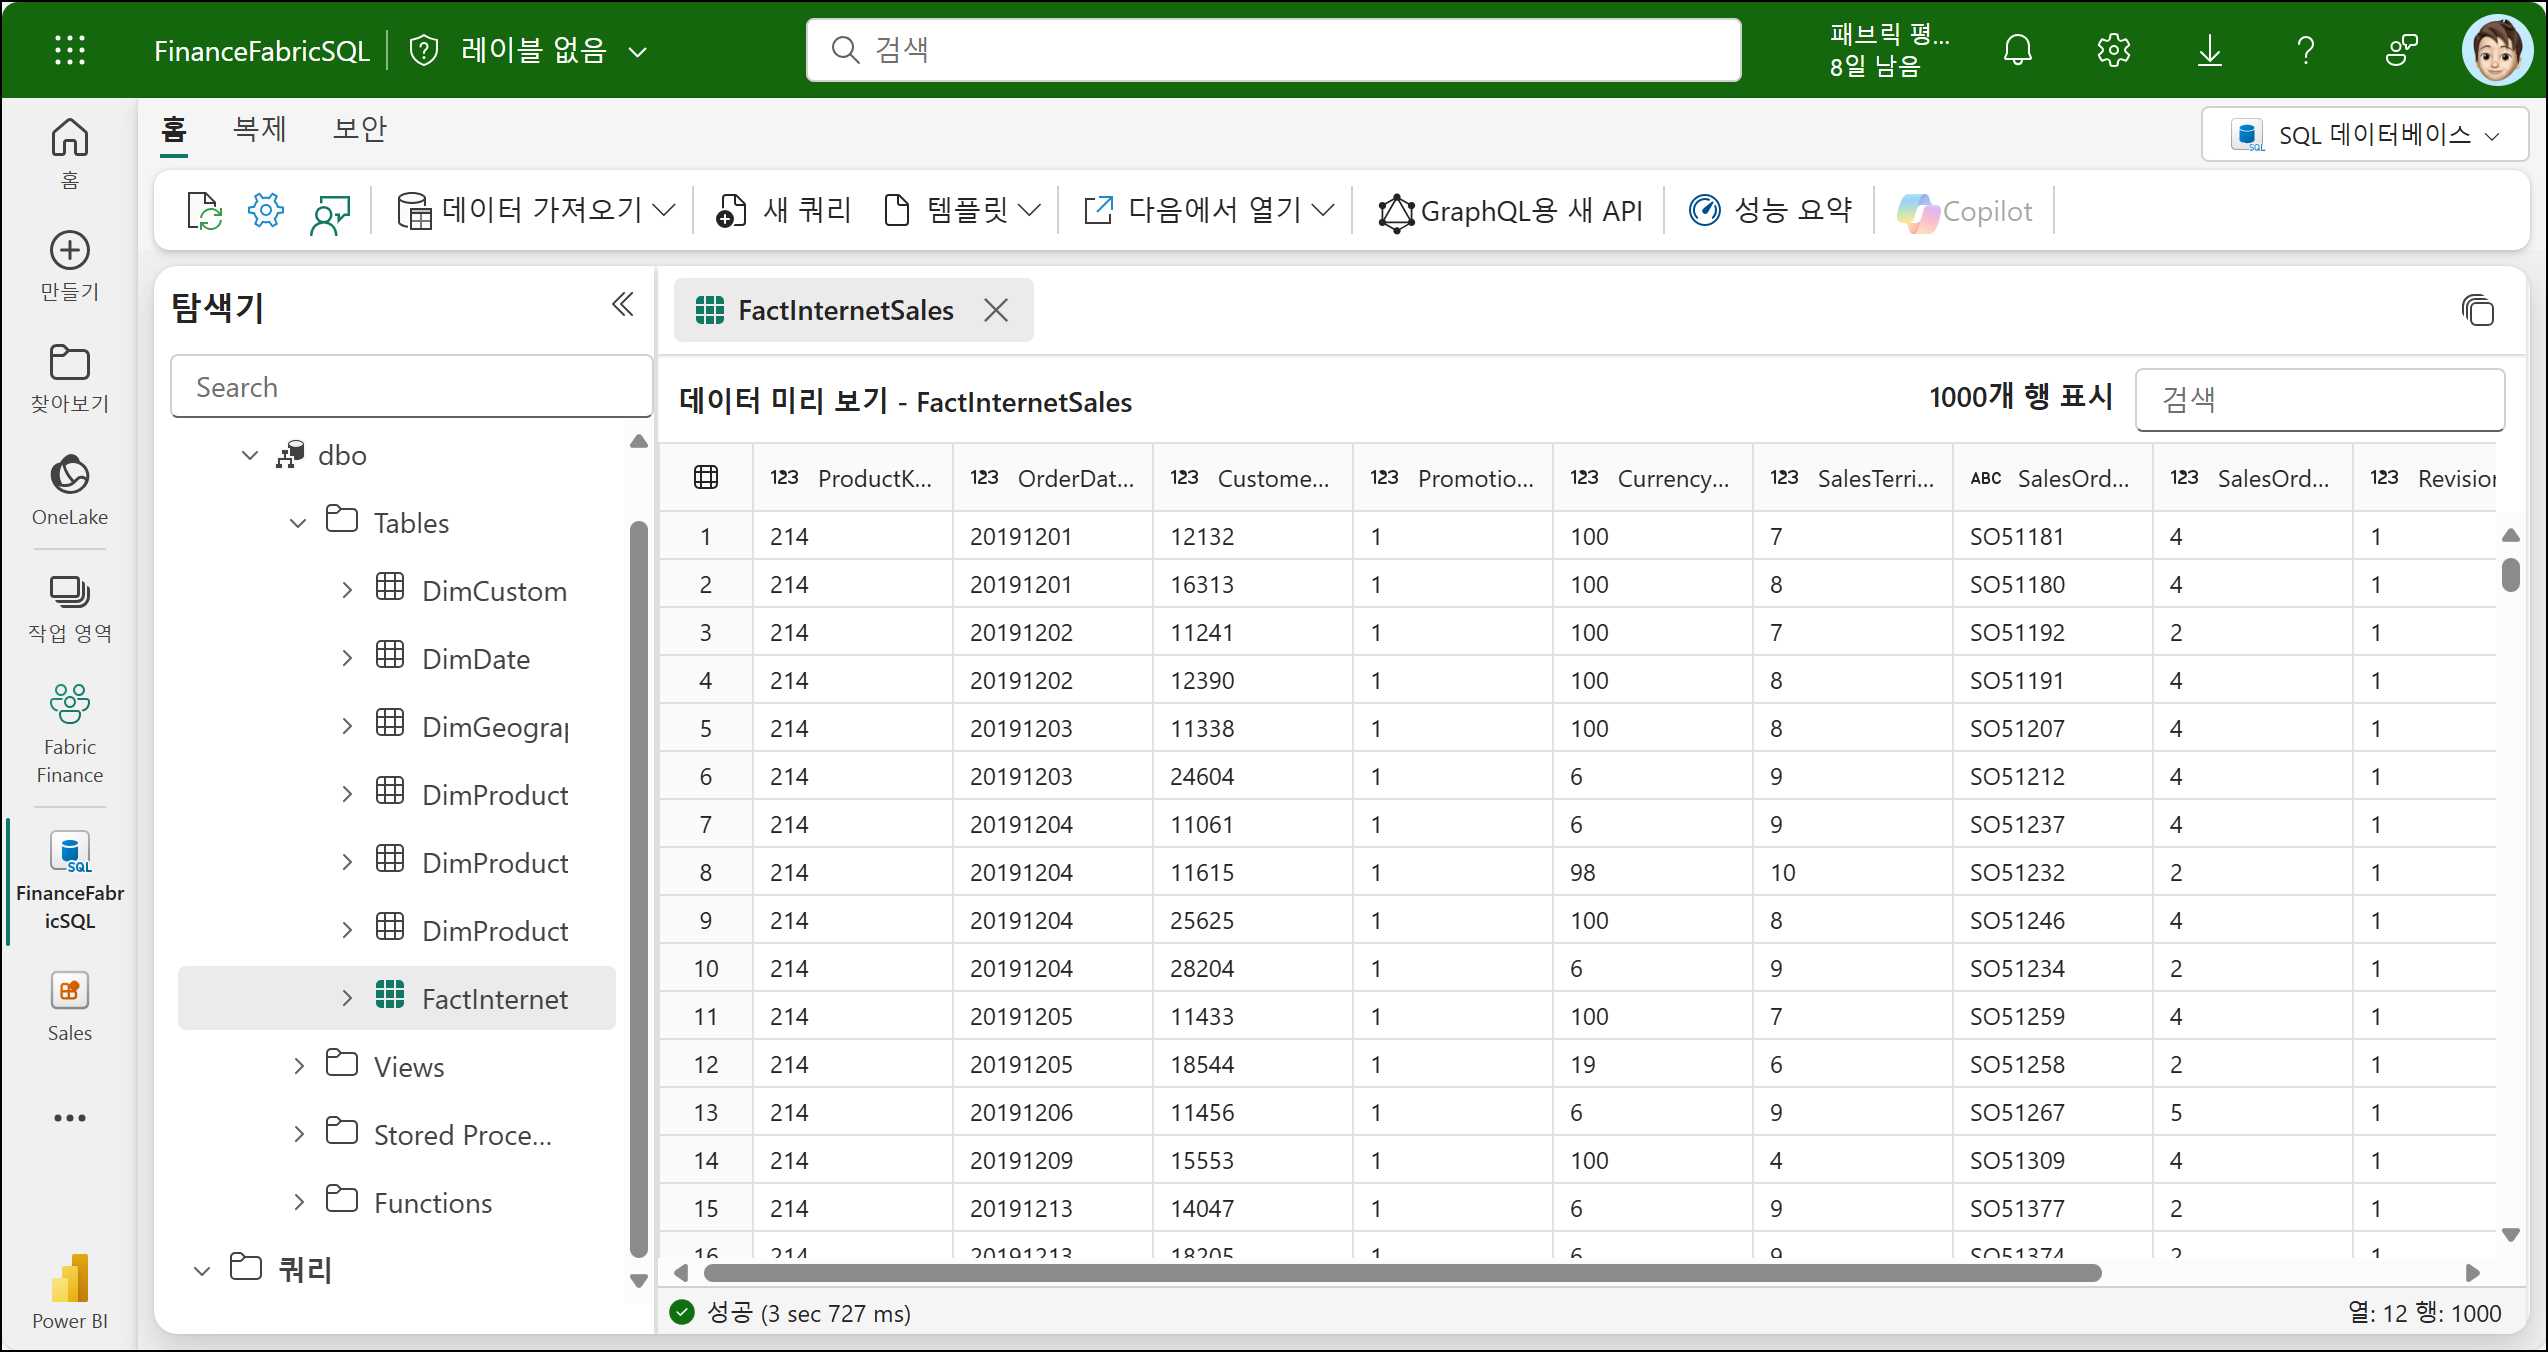Go to Home in the left navigation
Viewport: 2548px width, 1352px height.
(70, 152)
